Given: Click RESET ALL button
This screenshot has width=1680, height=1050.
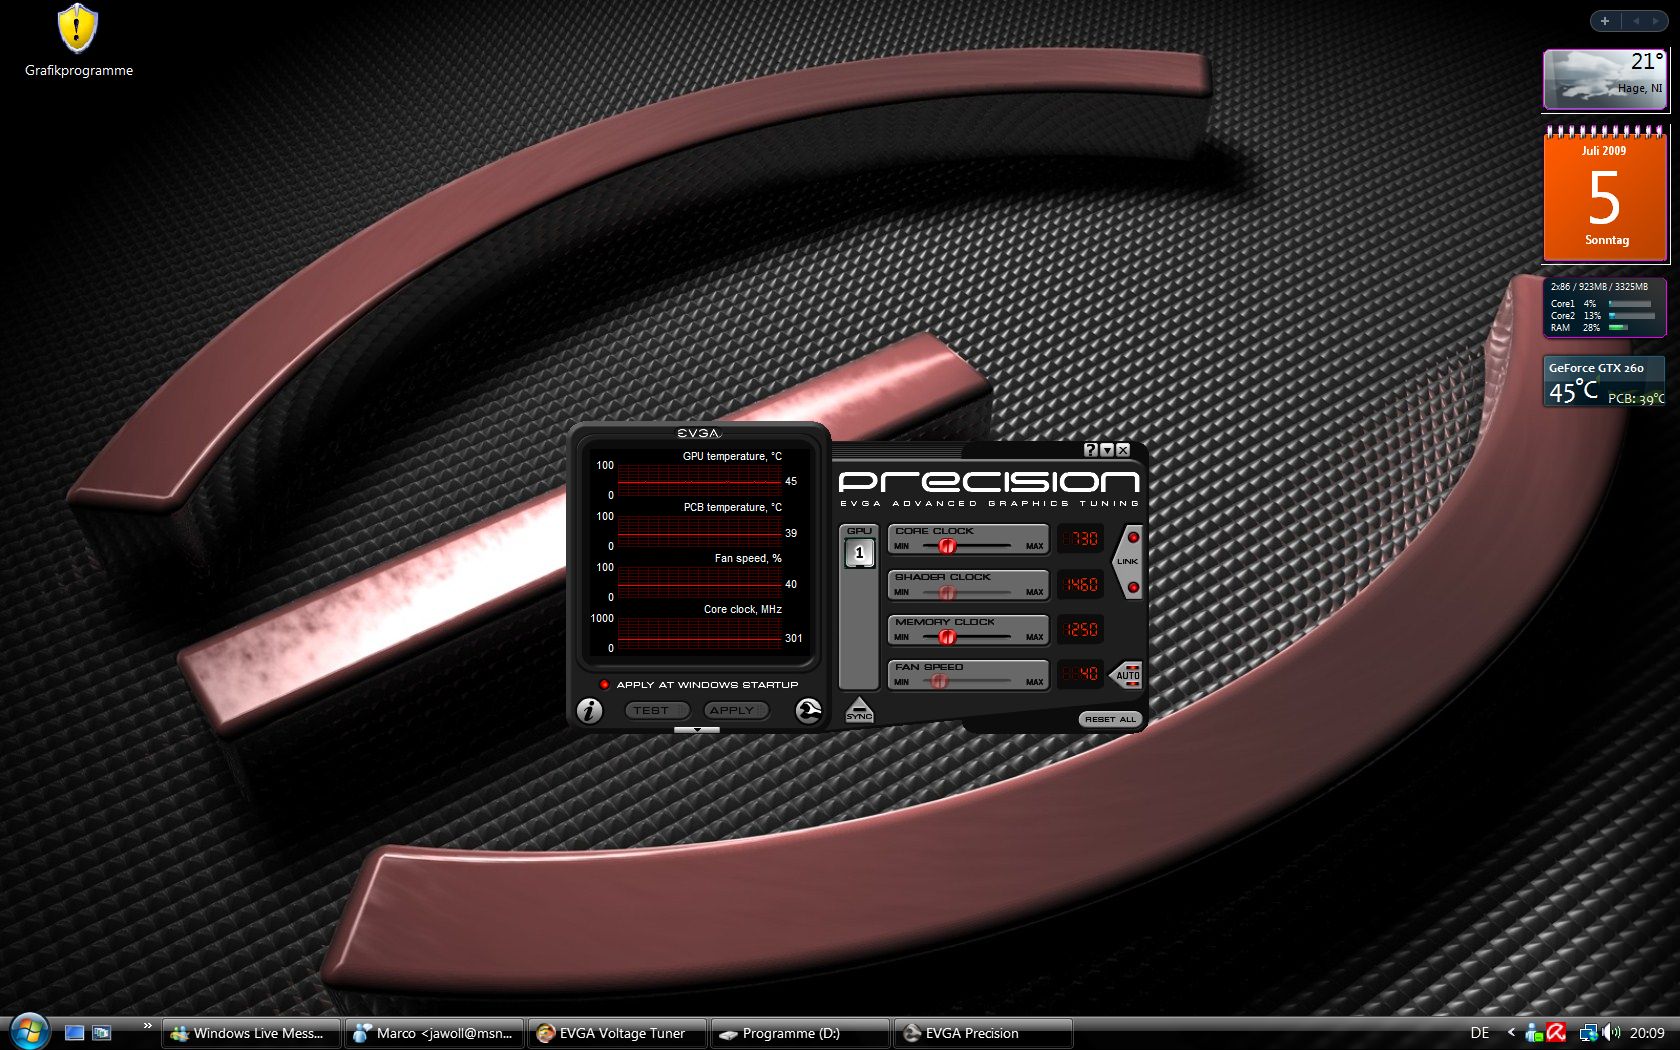Looking at the screenshot, I should (1110, 719).
